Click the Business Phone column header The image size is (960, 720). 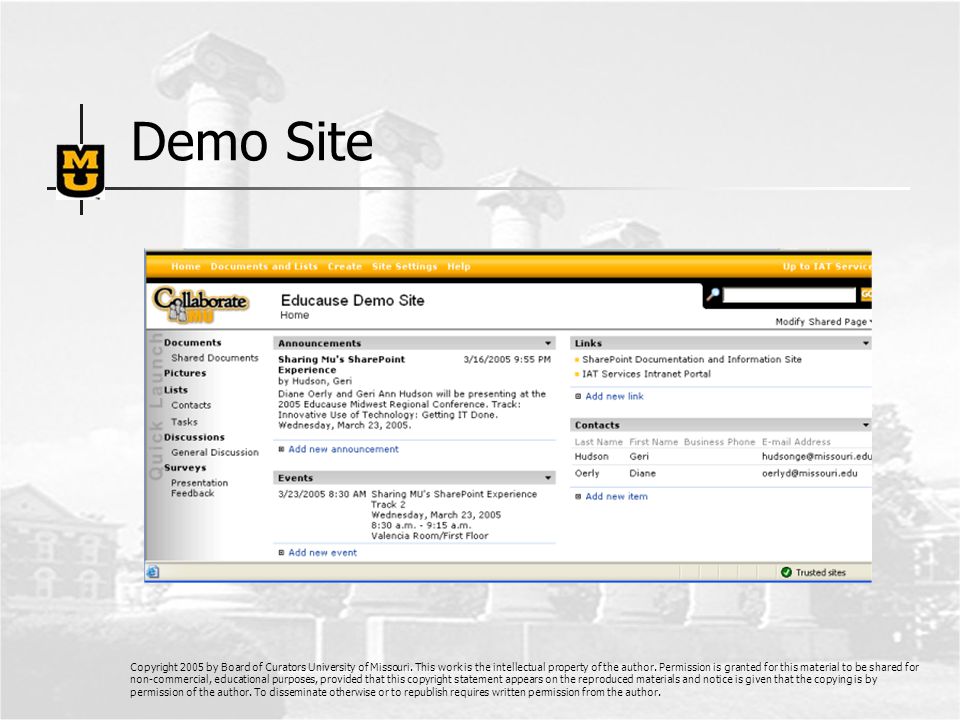click(x=719, y=442)
